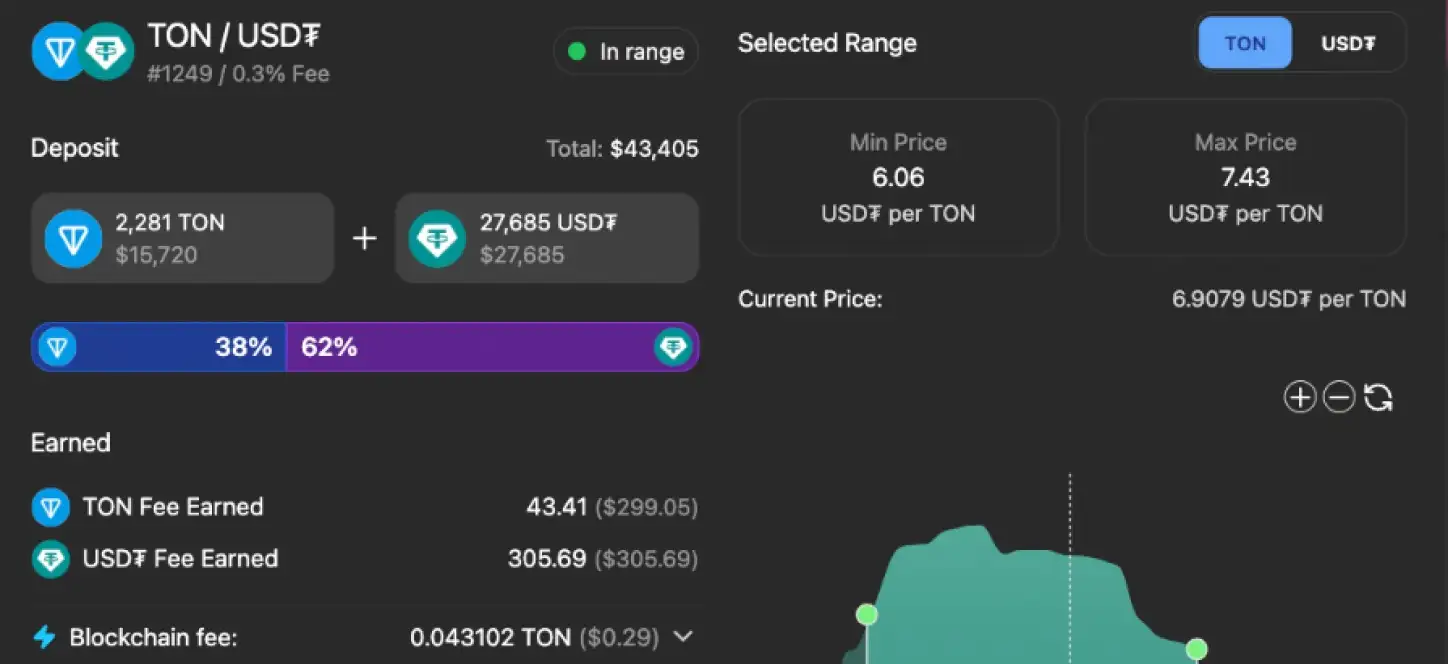Click the USD₮ Fee Earned icon
The width and height of the screenshot is (1448, 664).
coord(50,559)
